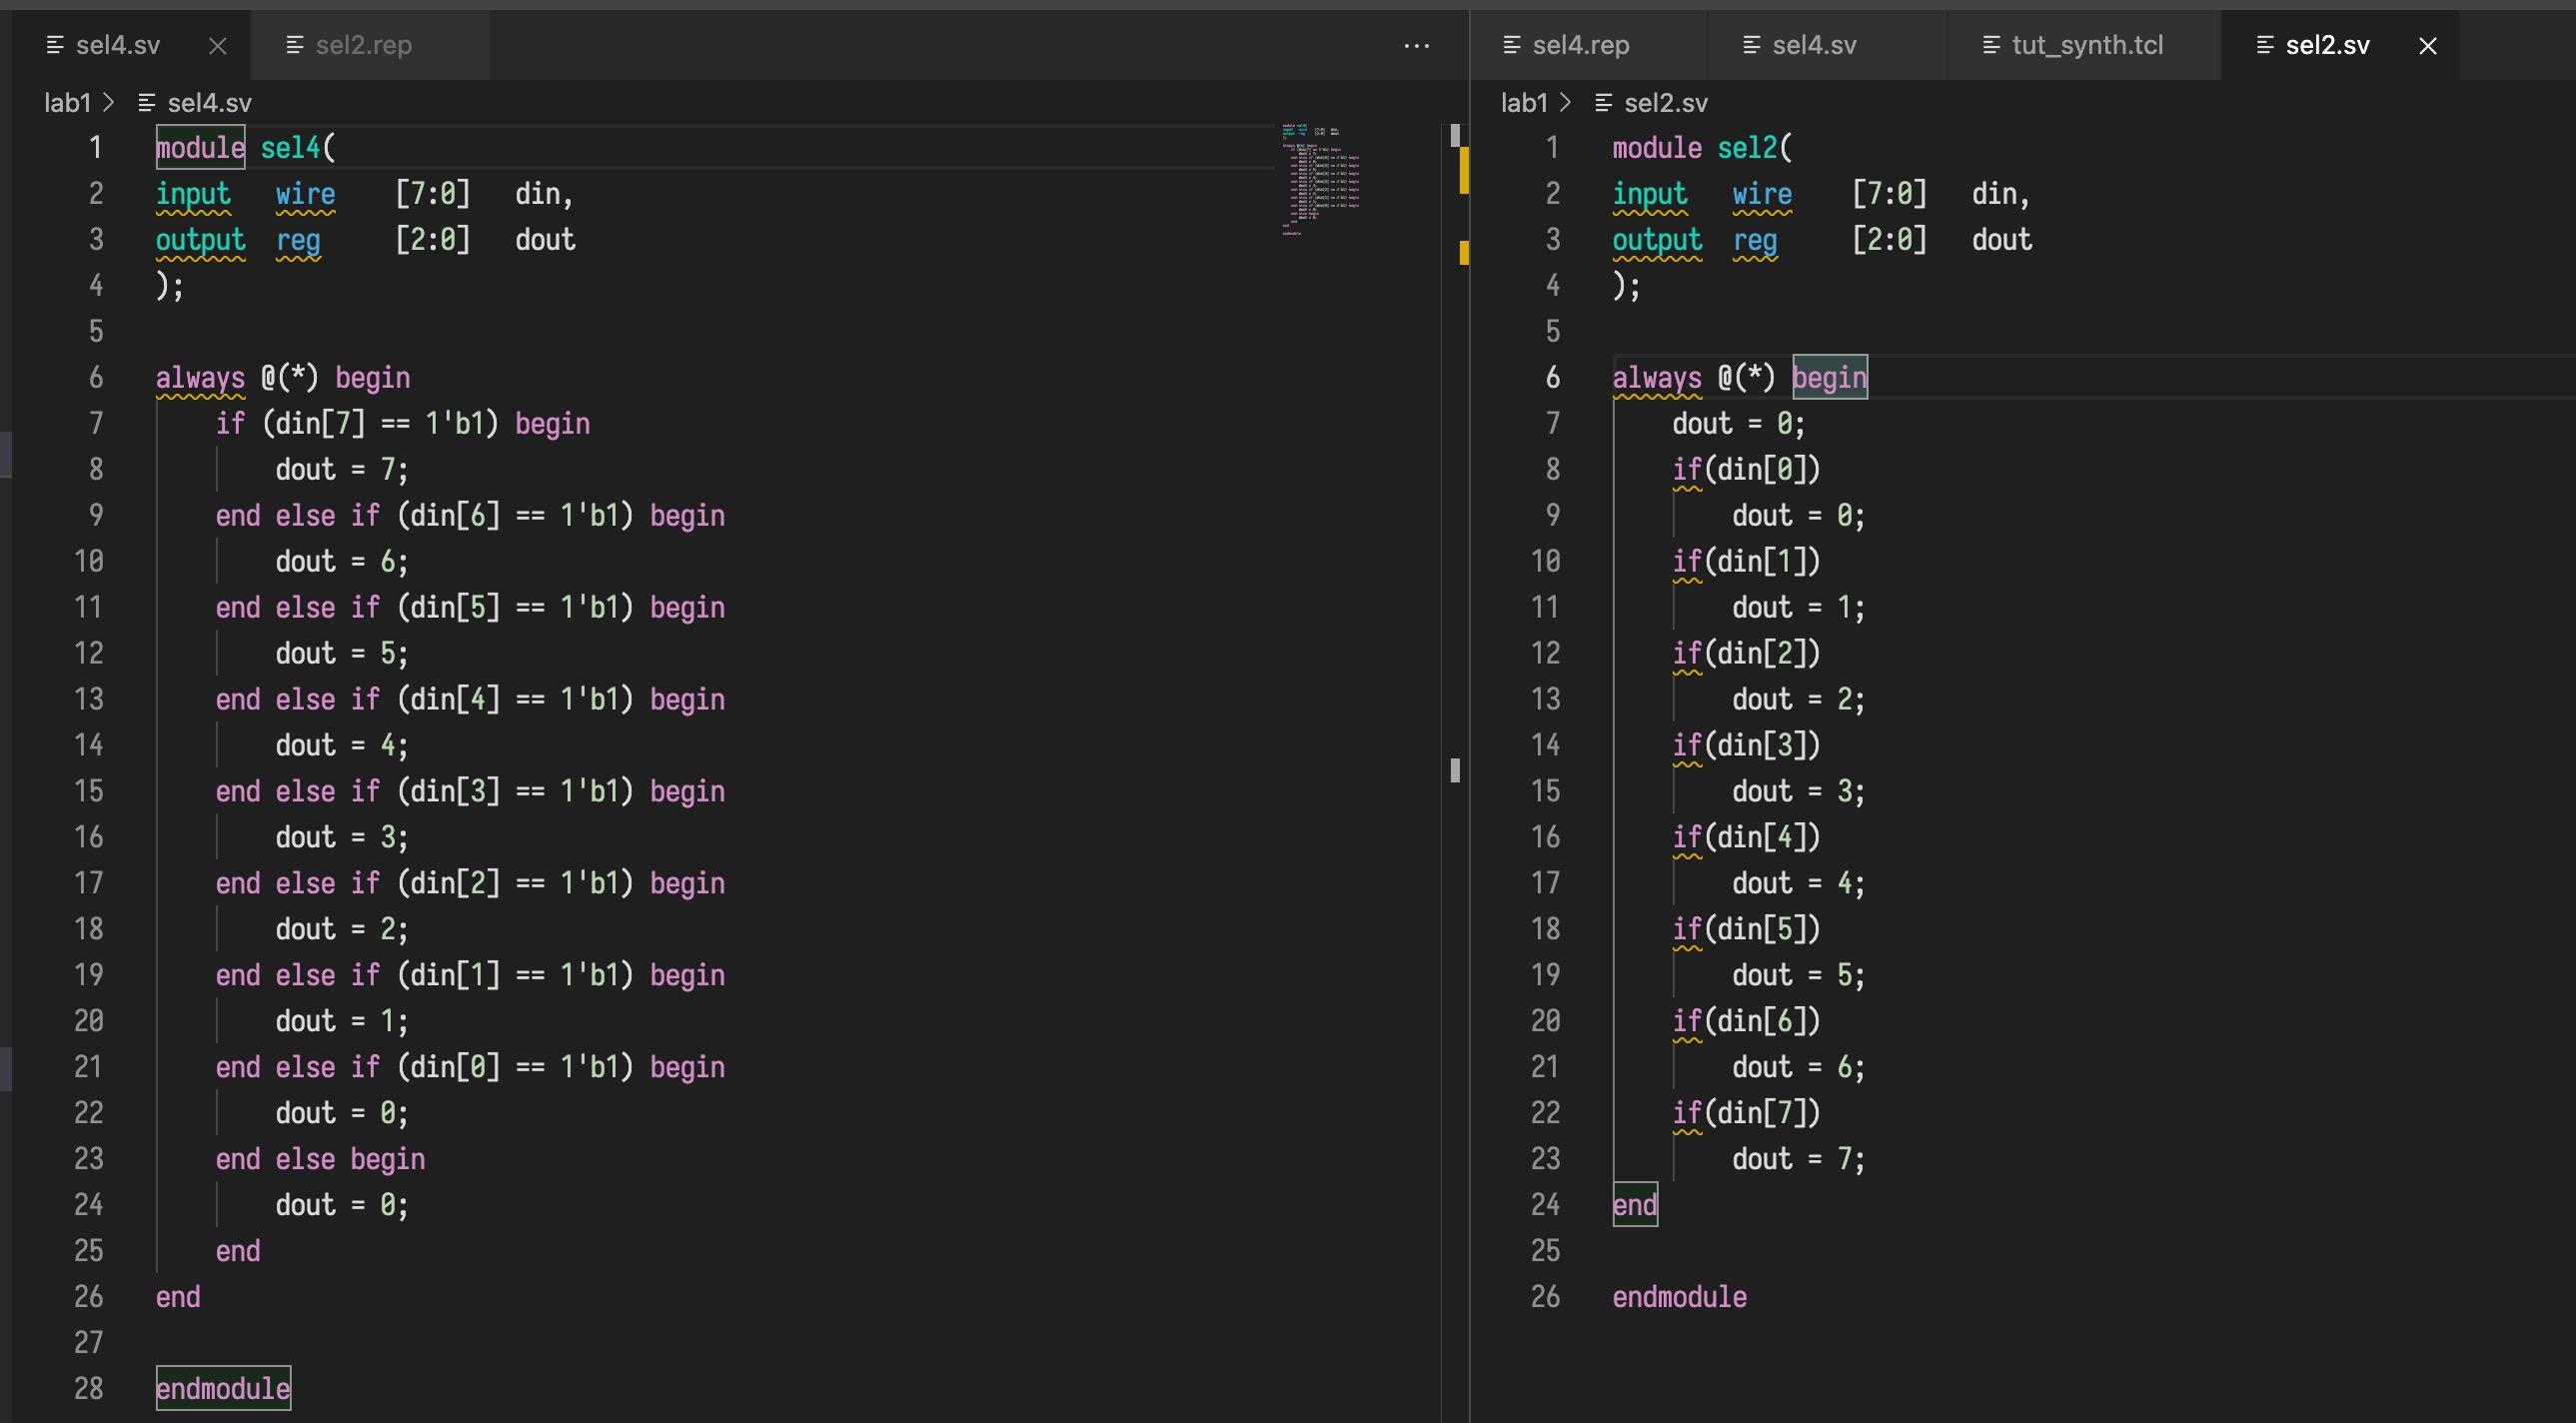
Task: Click the minimap in the left editor
Action: [1320, 180]
